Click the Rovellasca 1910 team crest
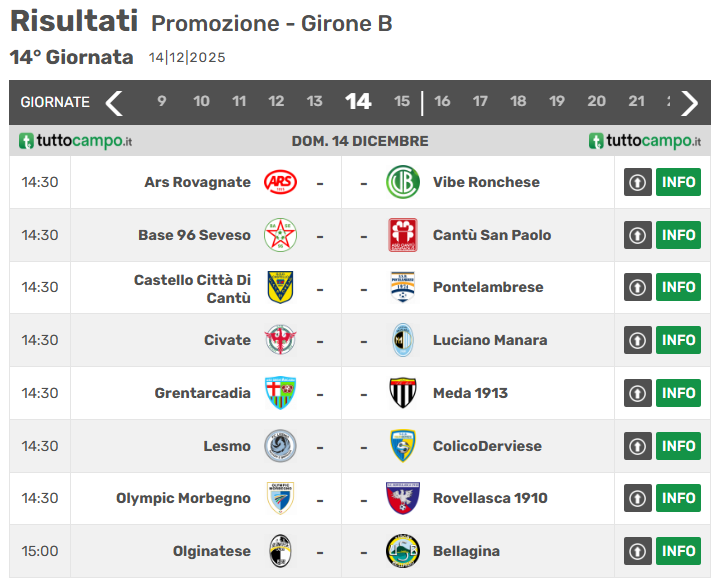The width and height of the screenshot is (722, 582). point(403,498)
